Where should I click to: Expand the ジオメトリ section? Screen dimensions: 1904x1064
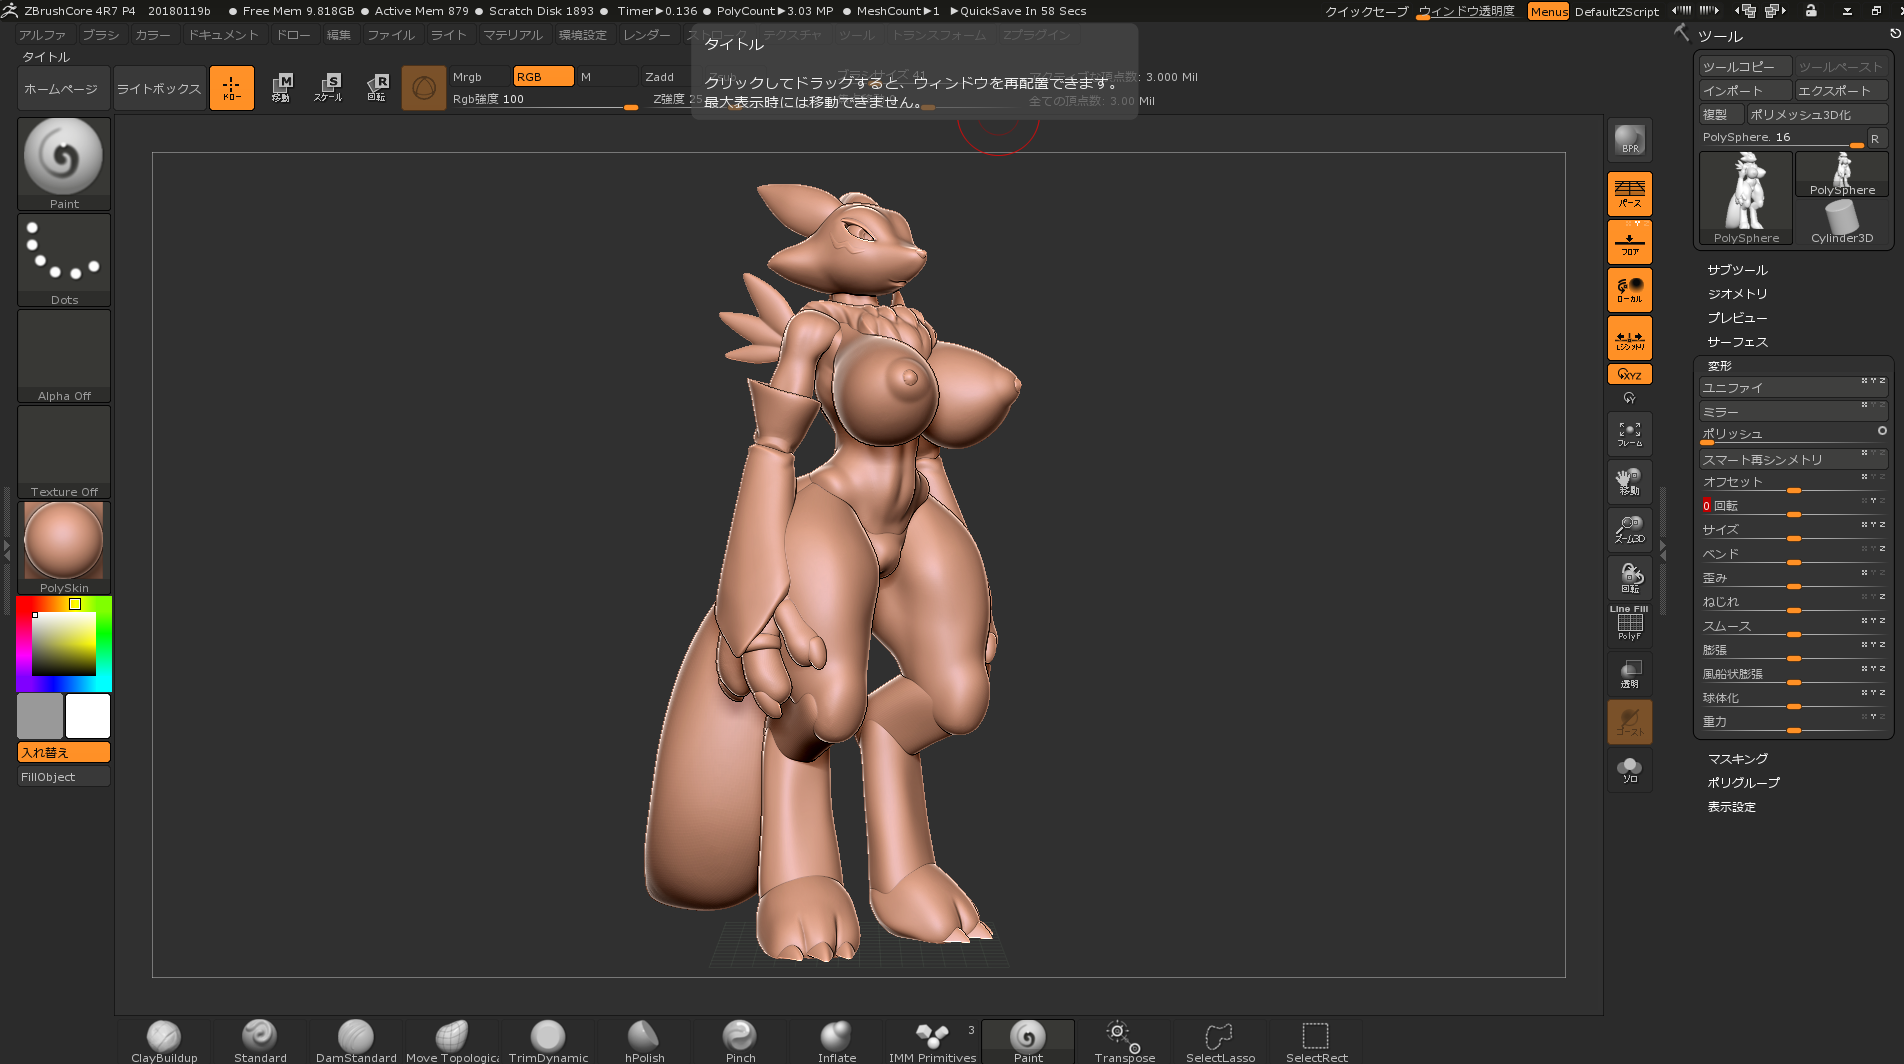[1737, 294]
